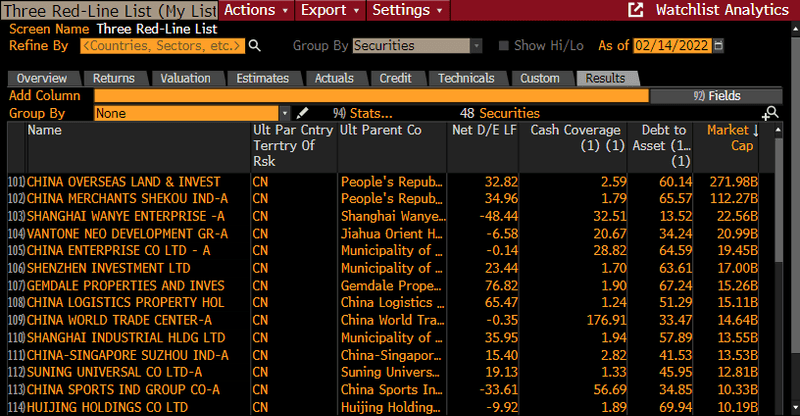The width and height of the screenshot is (800, 416).
Task: Open the Settings dropdown menu
Action: click(x=407, y=10)
